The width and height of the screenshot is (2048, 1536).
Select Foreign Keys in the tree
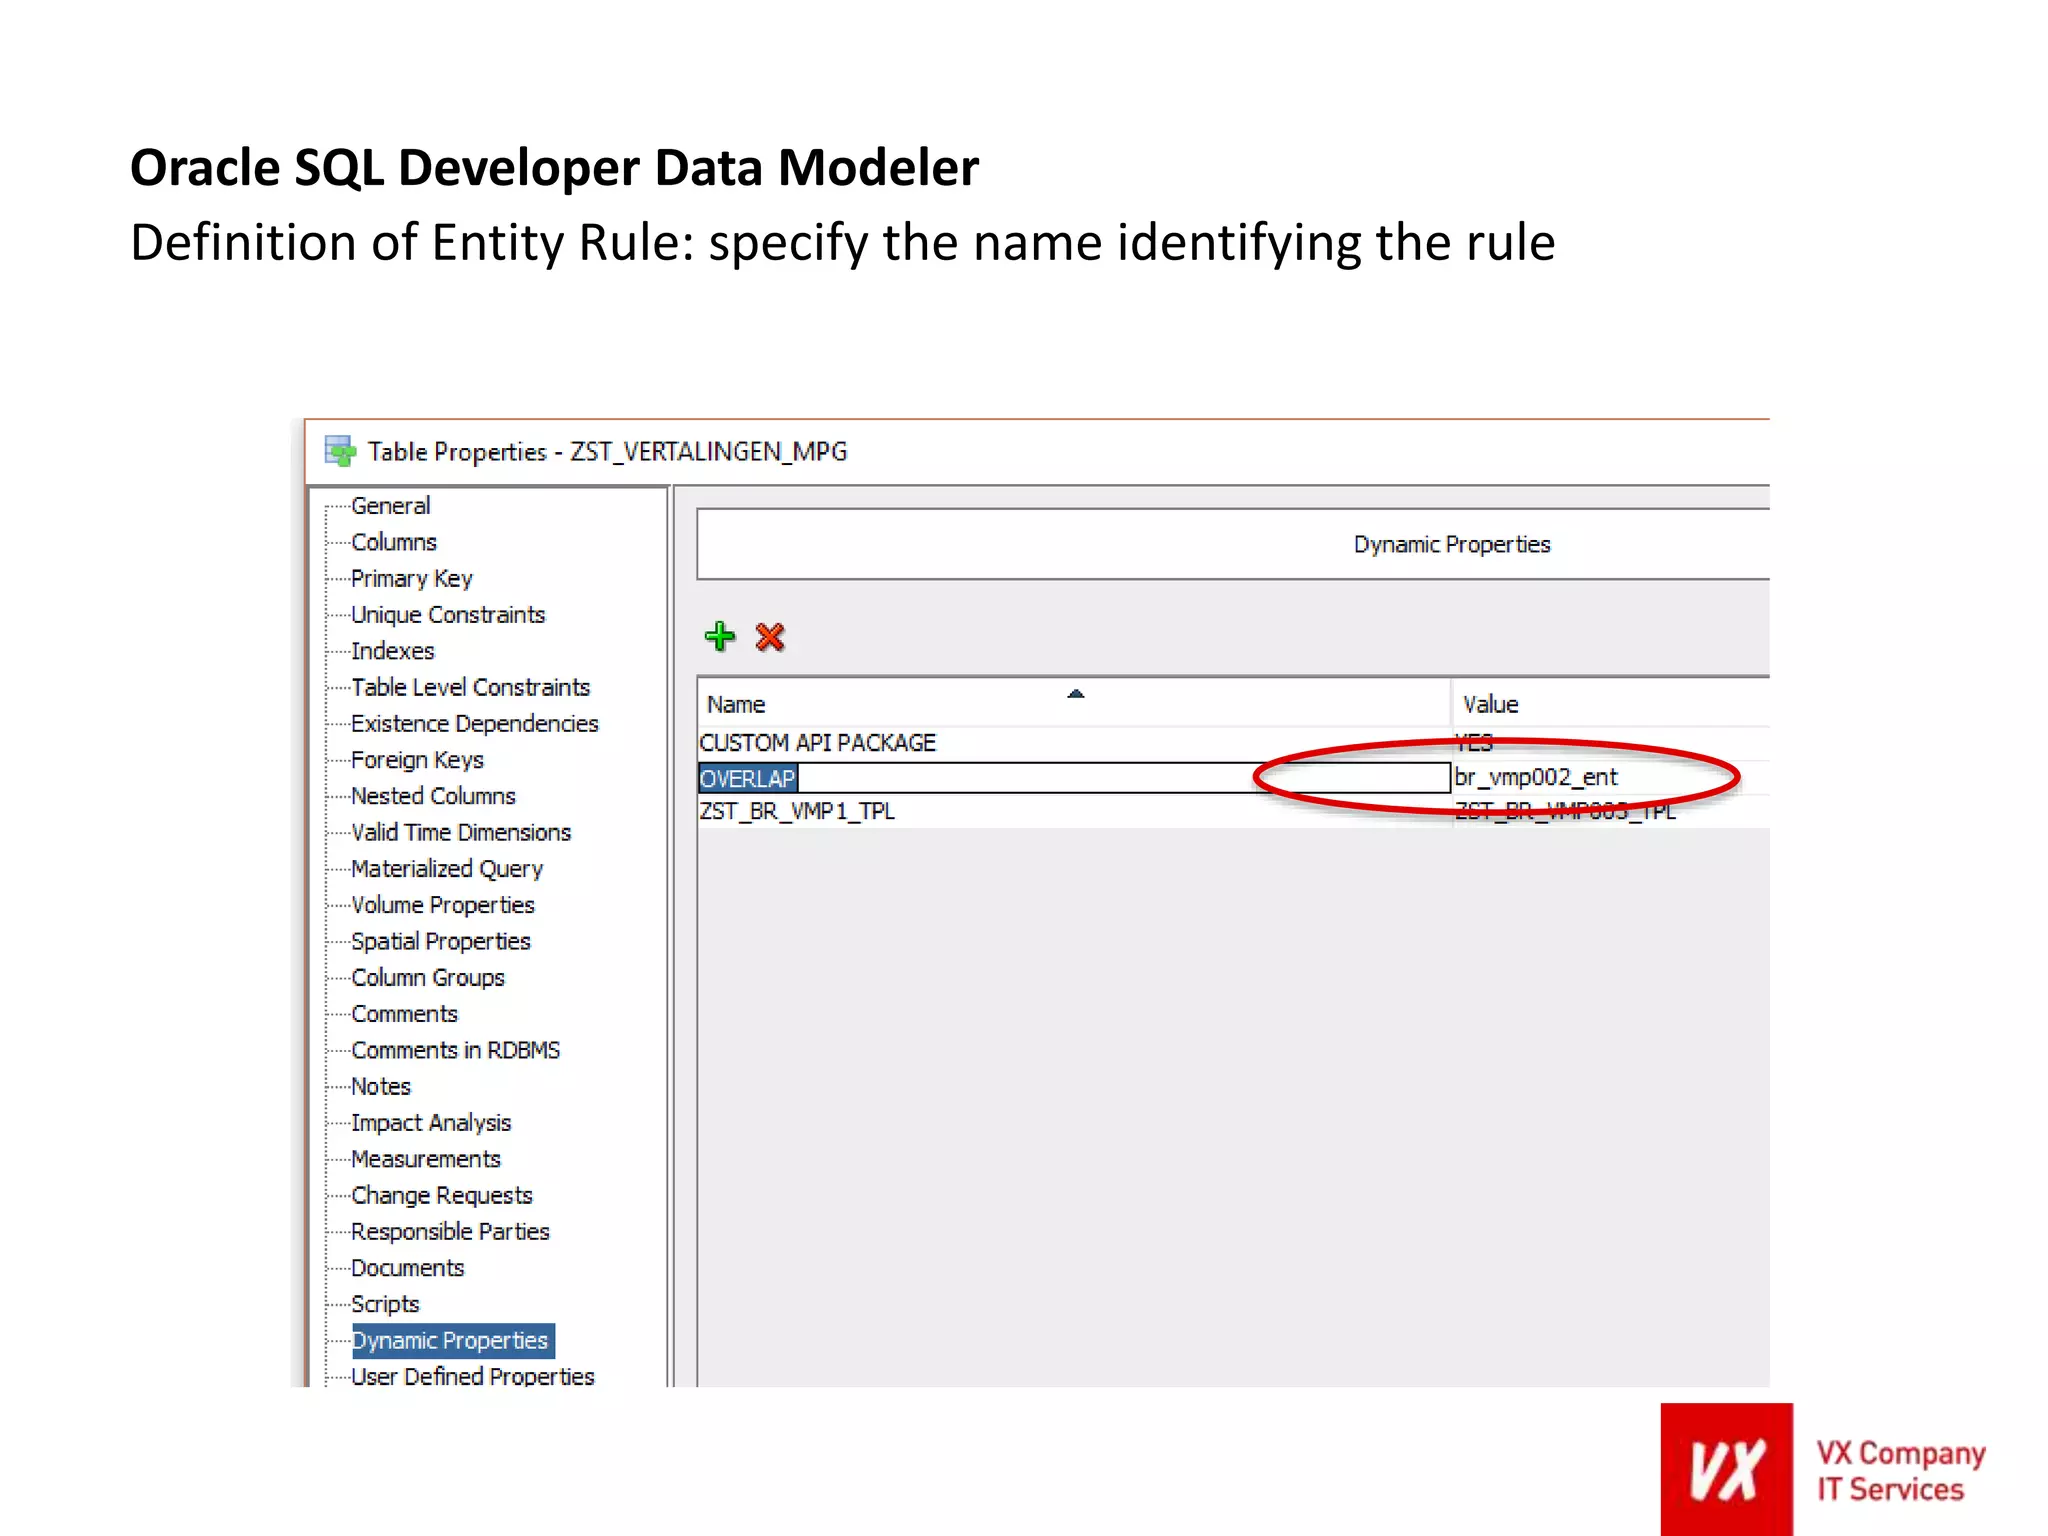point(417,760)
